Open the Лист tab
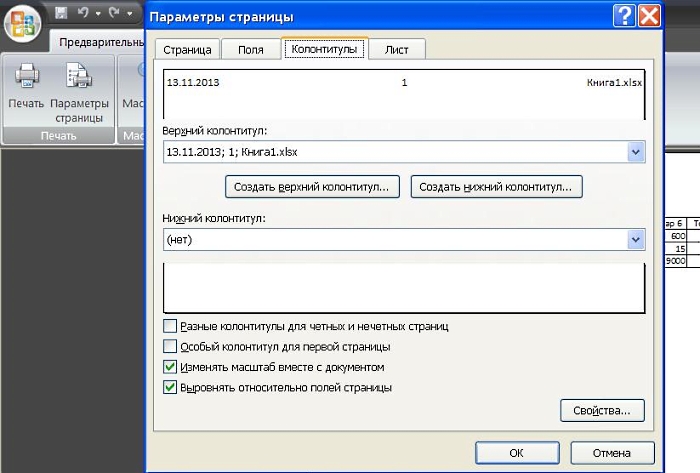 click(x=397, y=49)
